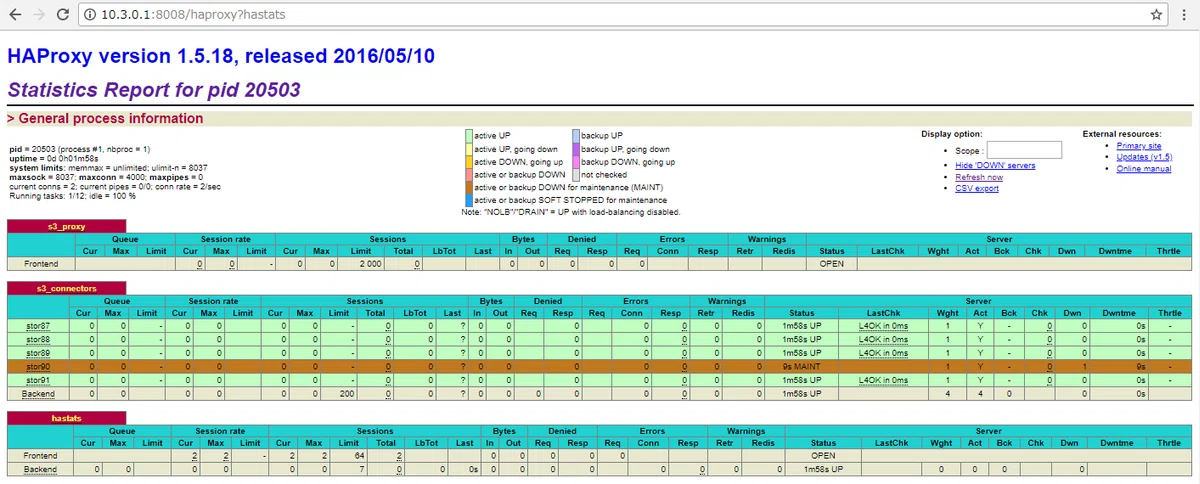The width and height of the screenshot is (1200, 484).
Task: Click OPEN status in hastats Frontend row
Action: (x=824, y=455)
